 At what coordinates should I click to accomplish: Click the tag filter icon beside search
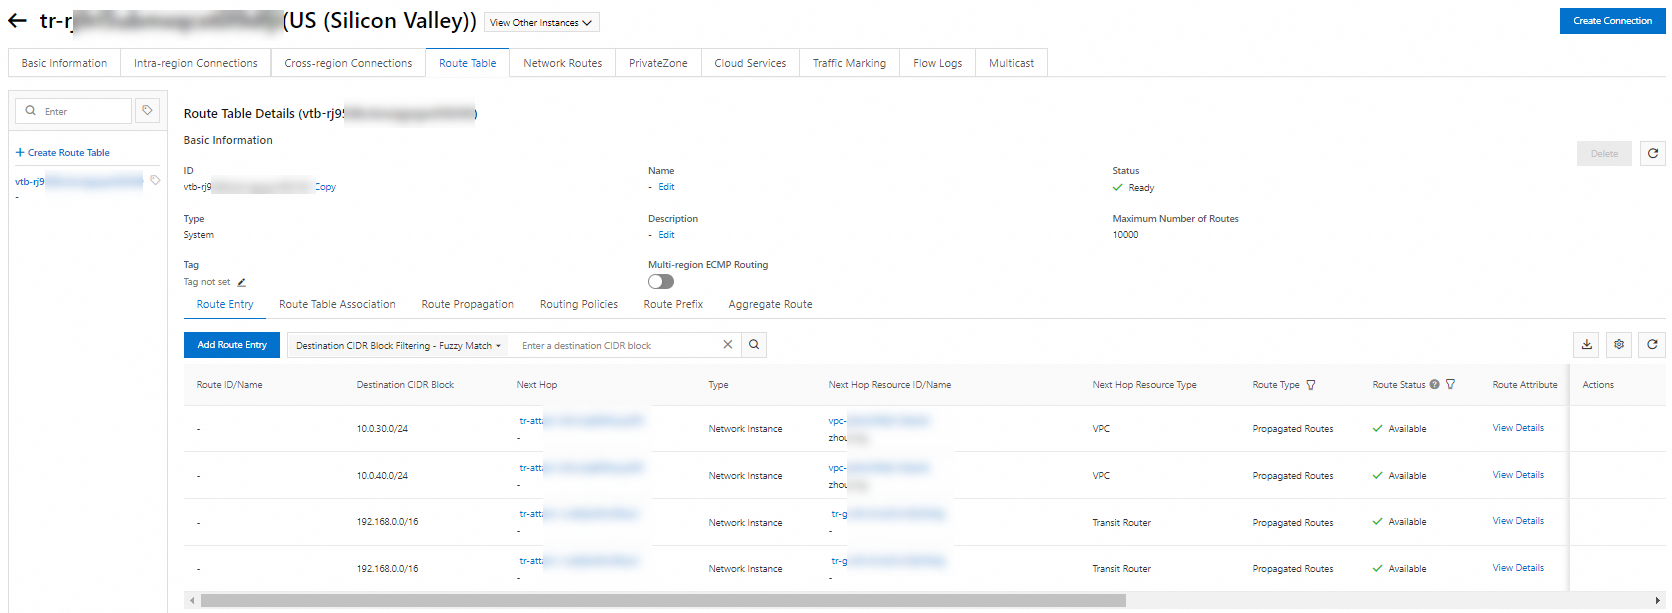pos(147,111)
